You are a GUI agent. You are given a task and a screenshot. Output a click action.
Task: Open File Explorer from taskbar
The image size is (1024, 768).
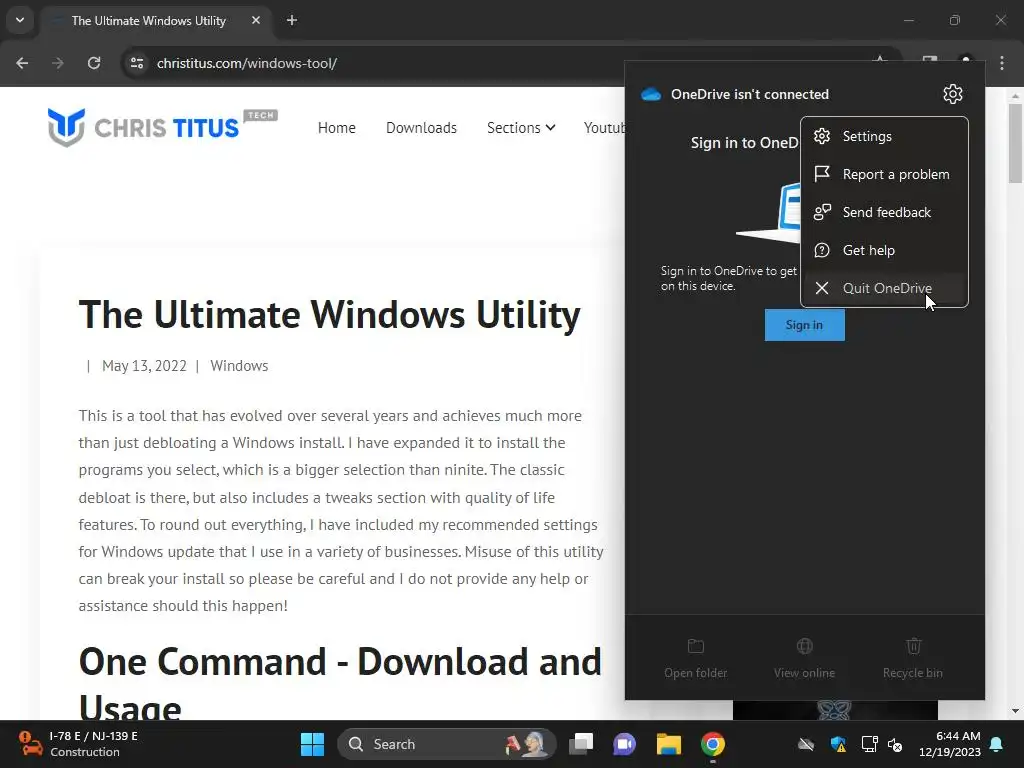[669, 744]
